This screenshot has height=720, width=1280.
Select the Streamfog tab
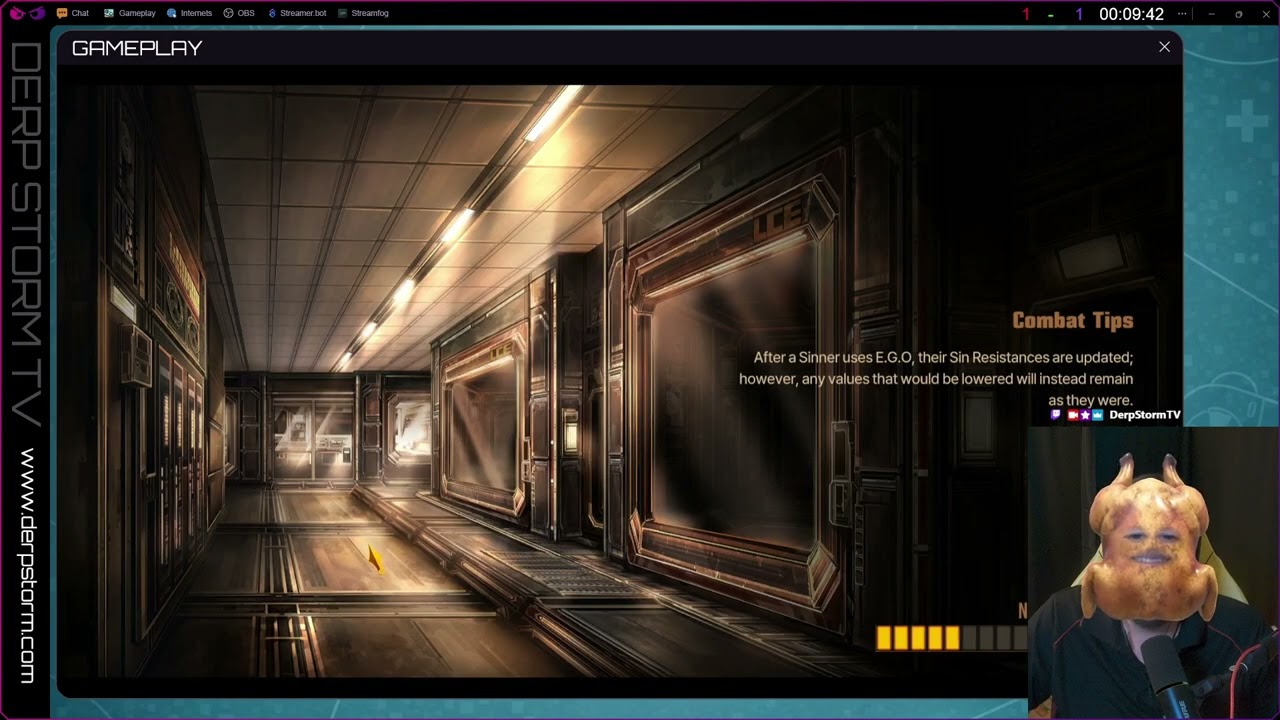pyautogui.click(x=363, y=13)
